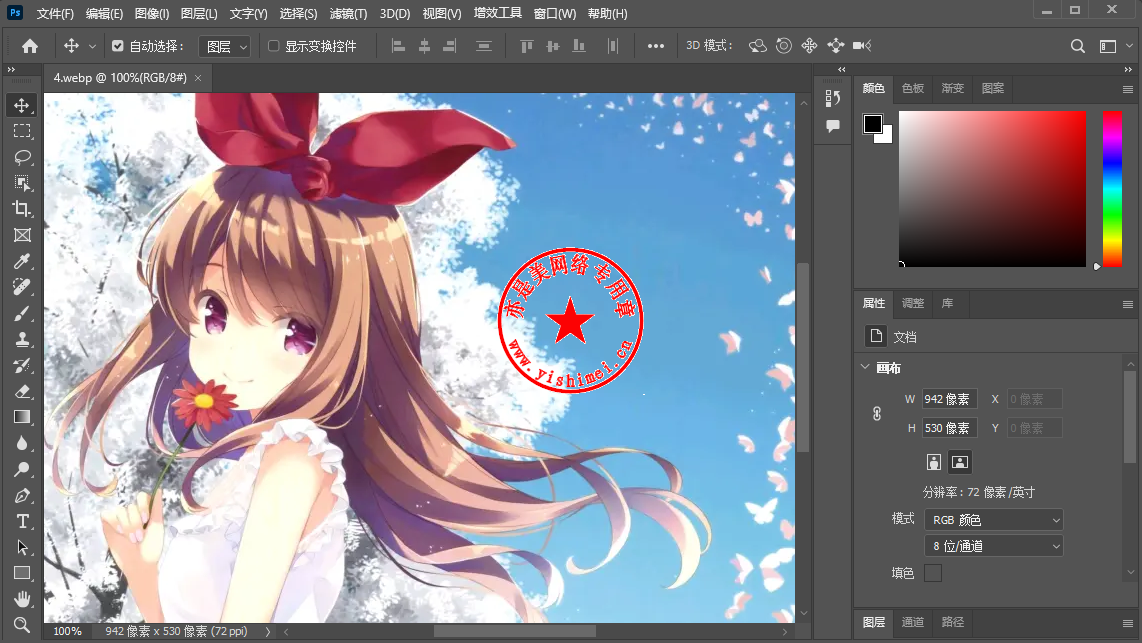Switch to the 调整 tab
Screen dimensions: 1142x643
click(913, 303)
